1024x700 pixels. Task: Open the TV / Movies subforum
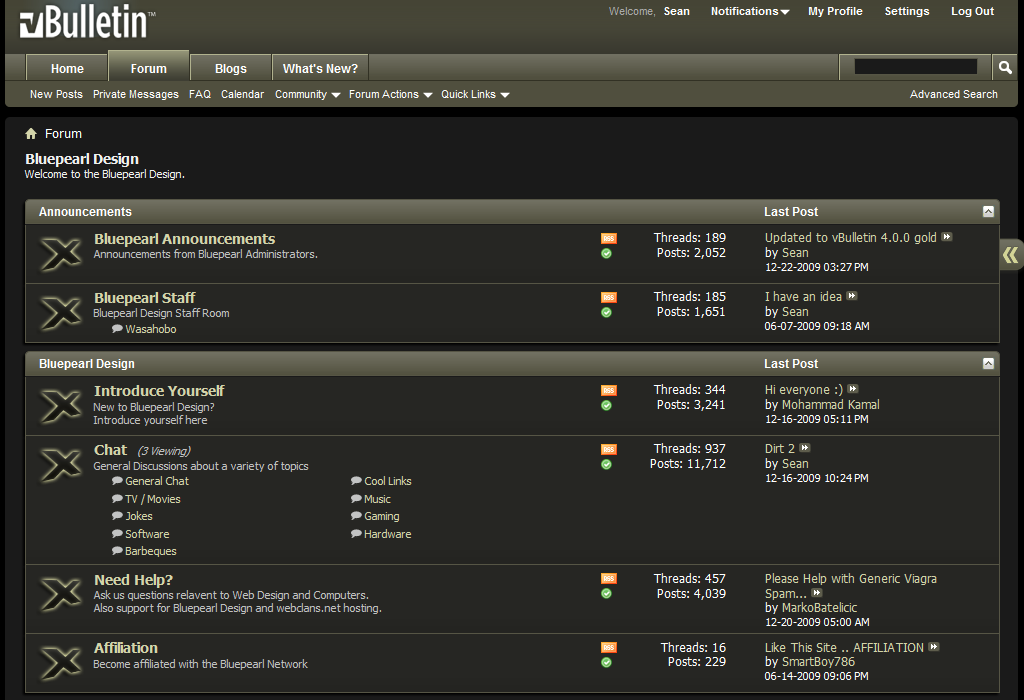153,499
